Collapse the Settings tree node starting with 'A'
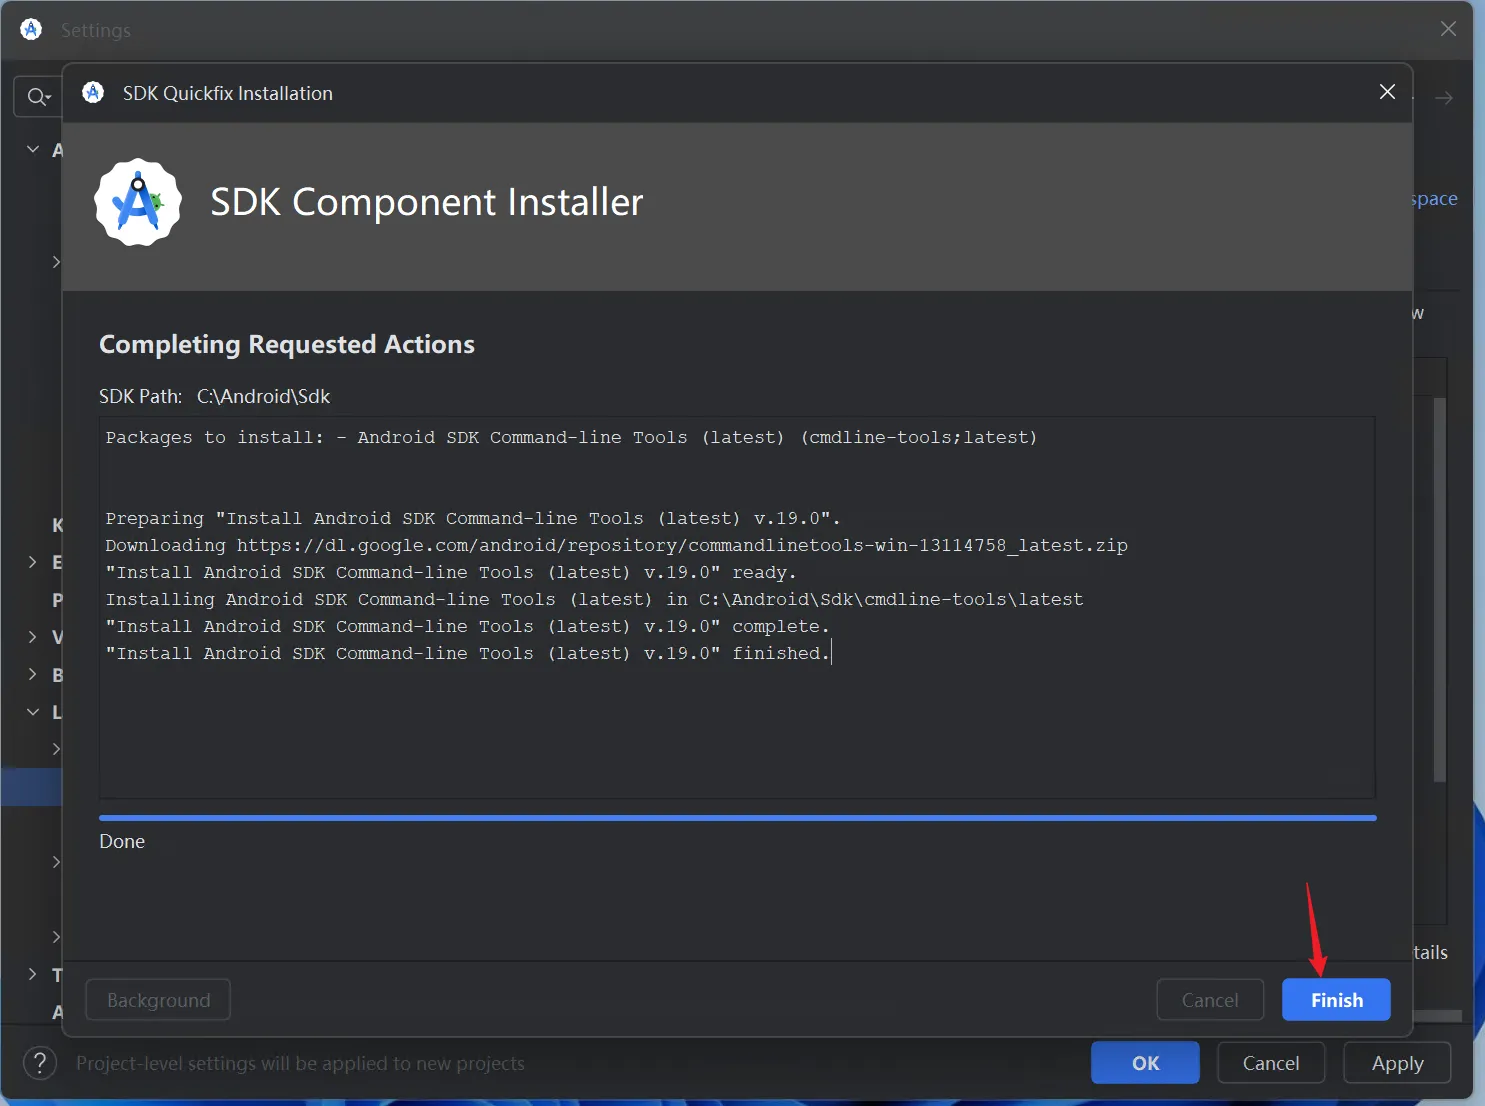 coord(33,150)
